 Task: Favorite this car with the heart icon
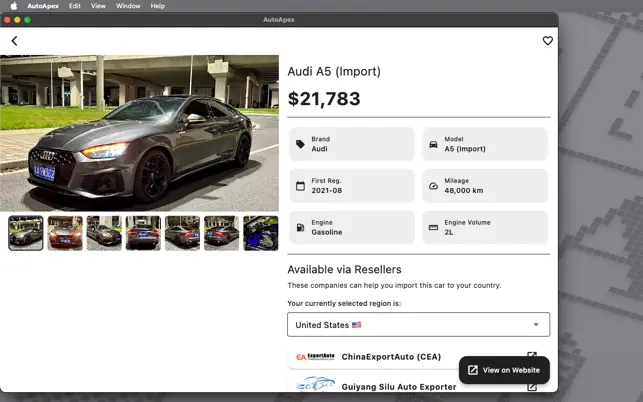click(x=547, y=41)
